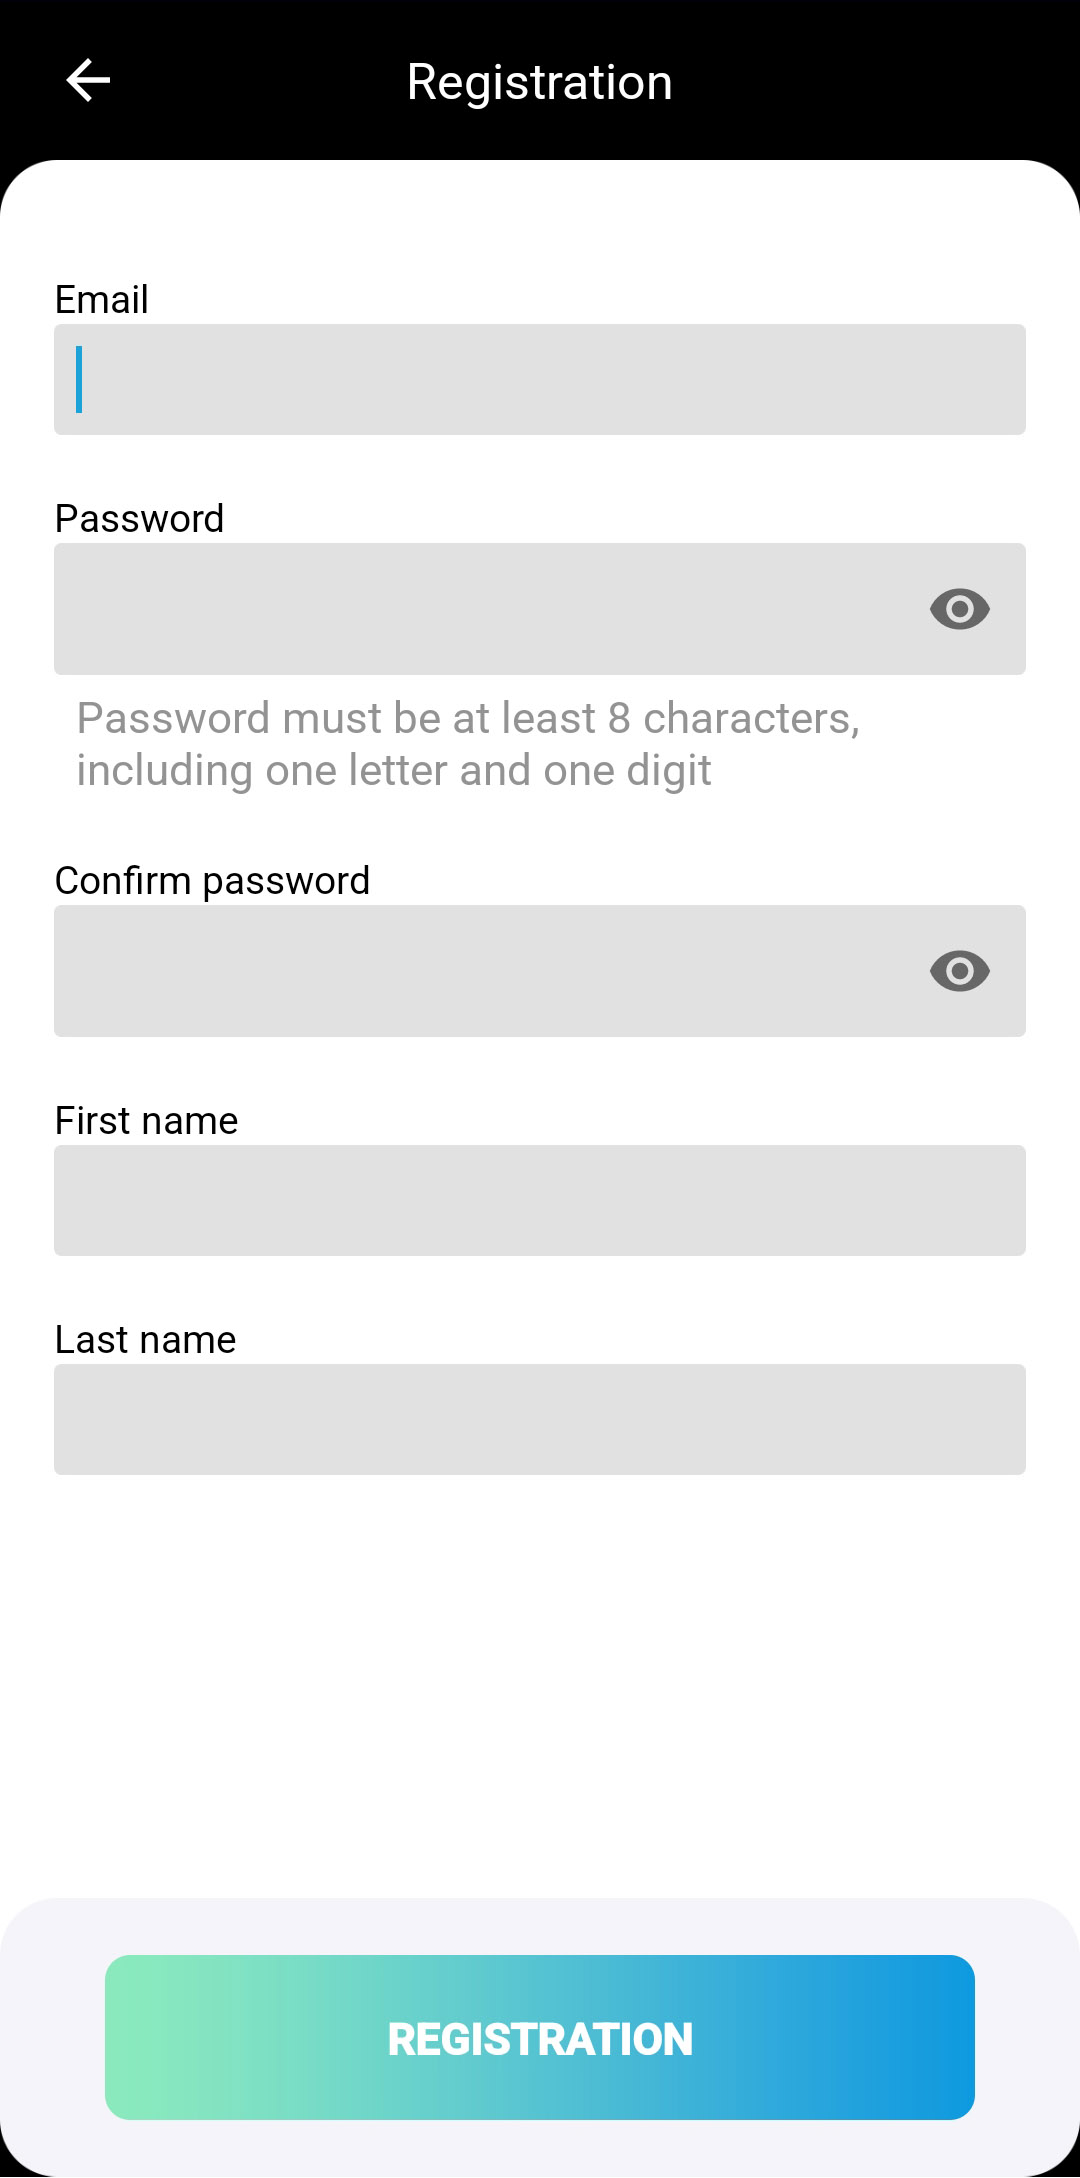Click the Email field label
The width and height of the screenshot is (1080, 2178).
point(102,300)
